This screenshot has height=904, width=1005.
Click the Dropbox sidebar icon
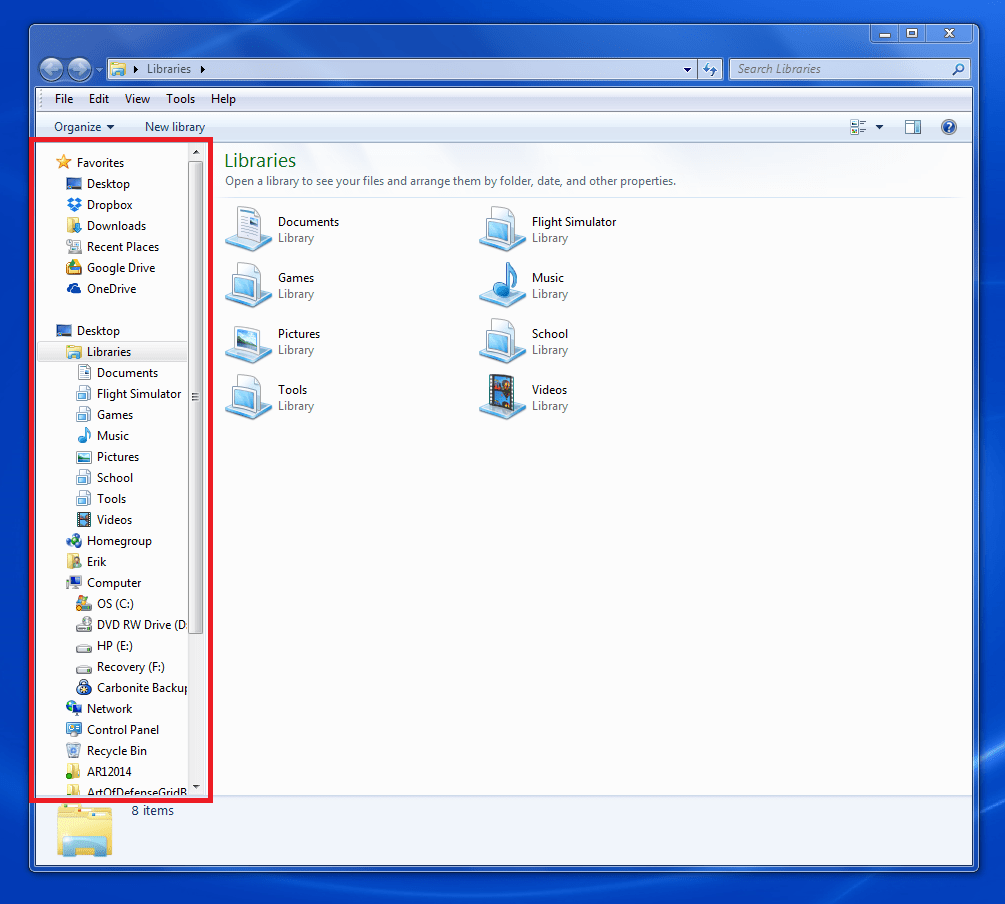tap(74, 204)
